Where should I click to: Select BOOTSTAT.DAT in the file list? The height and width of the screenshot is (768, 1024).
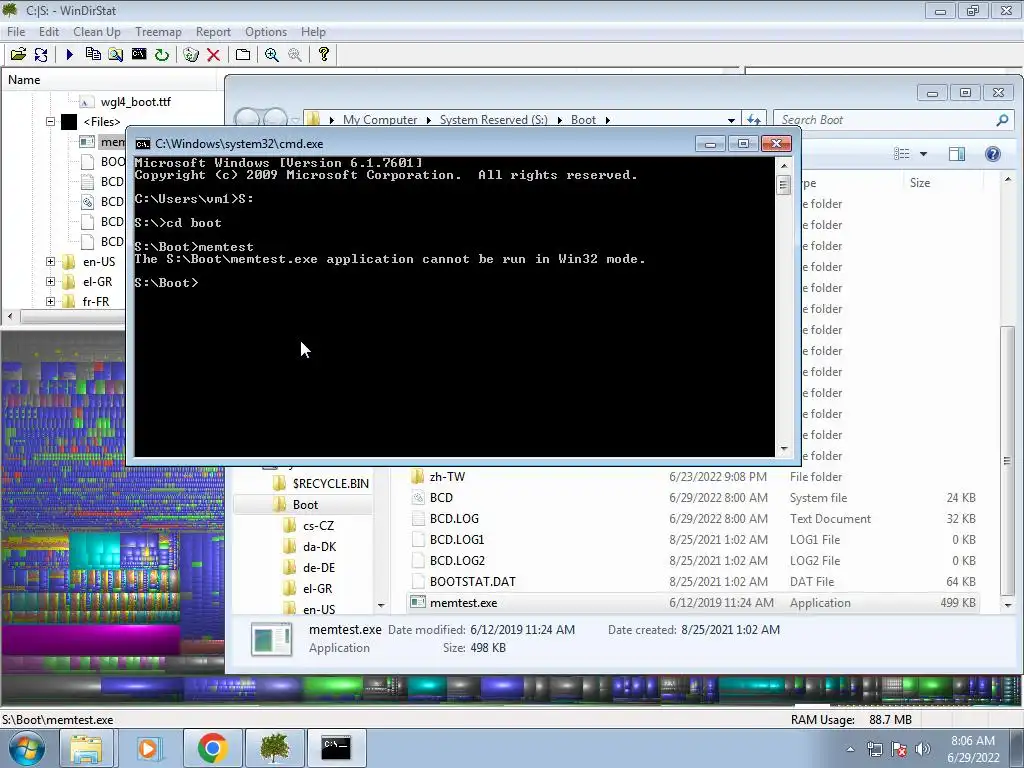coord(473,582)
